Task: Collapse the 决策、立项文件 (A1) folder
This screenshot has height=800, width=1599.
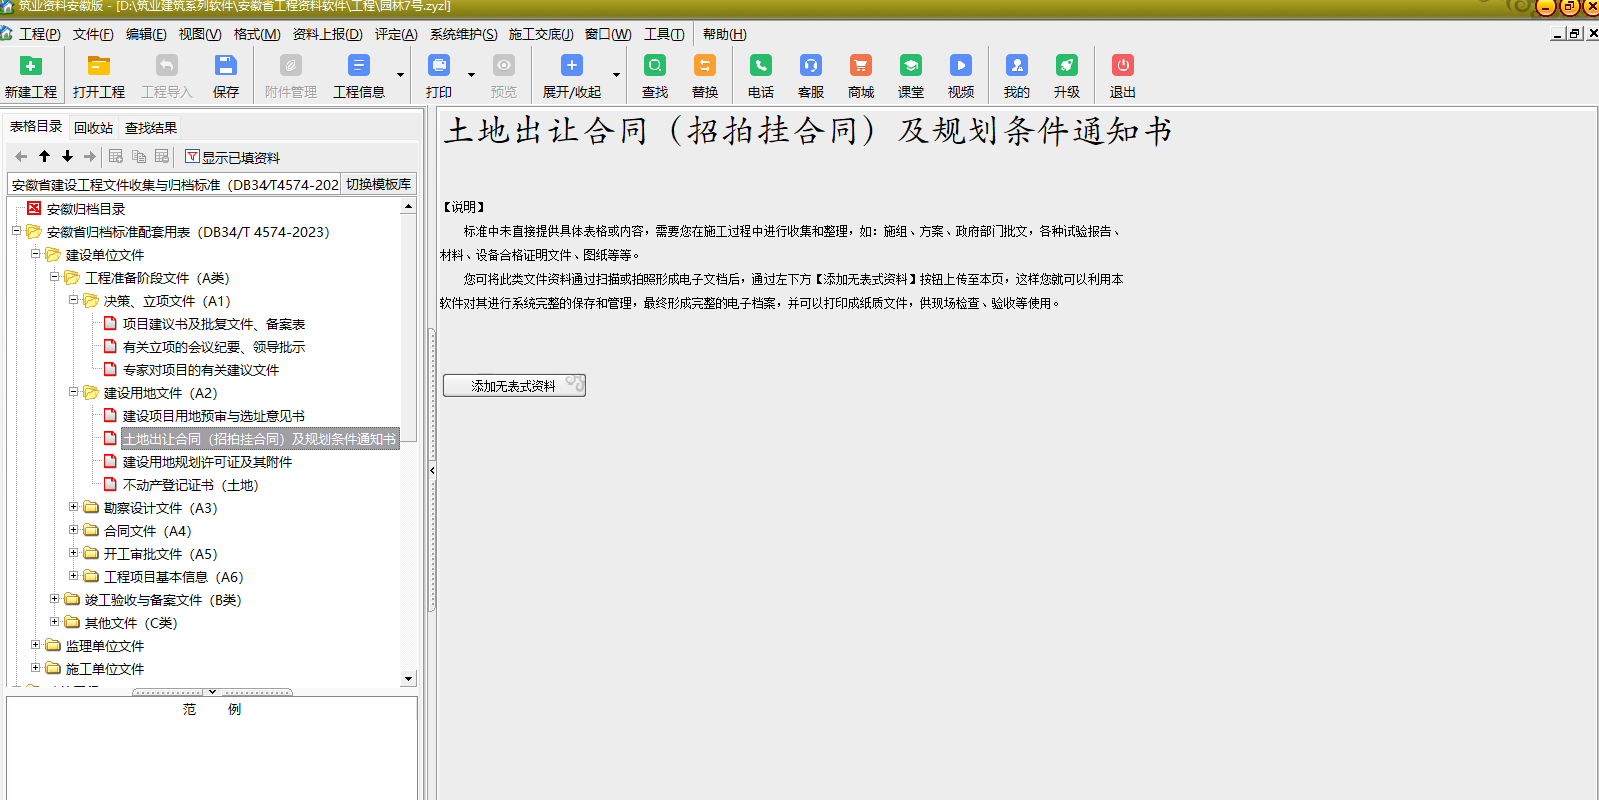Action: [73, 300]
